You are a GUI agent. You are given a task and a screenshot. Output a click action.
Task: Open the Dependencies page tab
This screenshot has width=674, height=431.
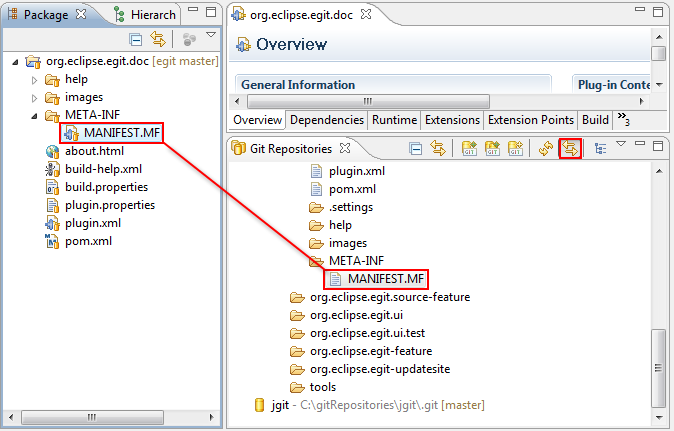click(x=327, y=120)
